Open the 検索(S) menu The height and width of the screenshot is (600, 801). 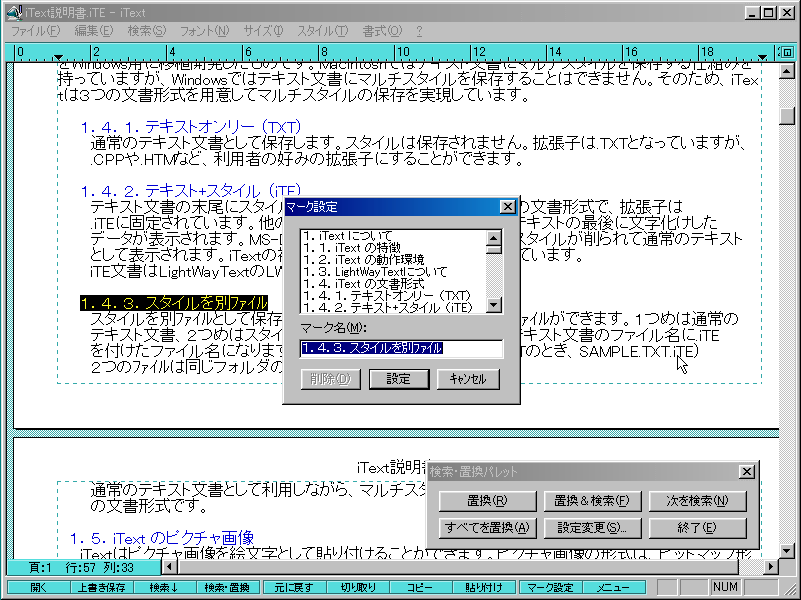[x=147, y=31]
